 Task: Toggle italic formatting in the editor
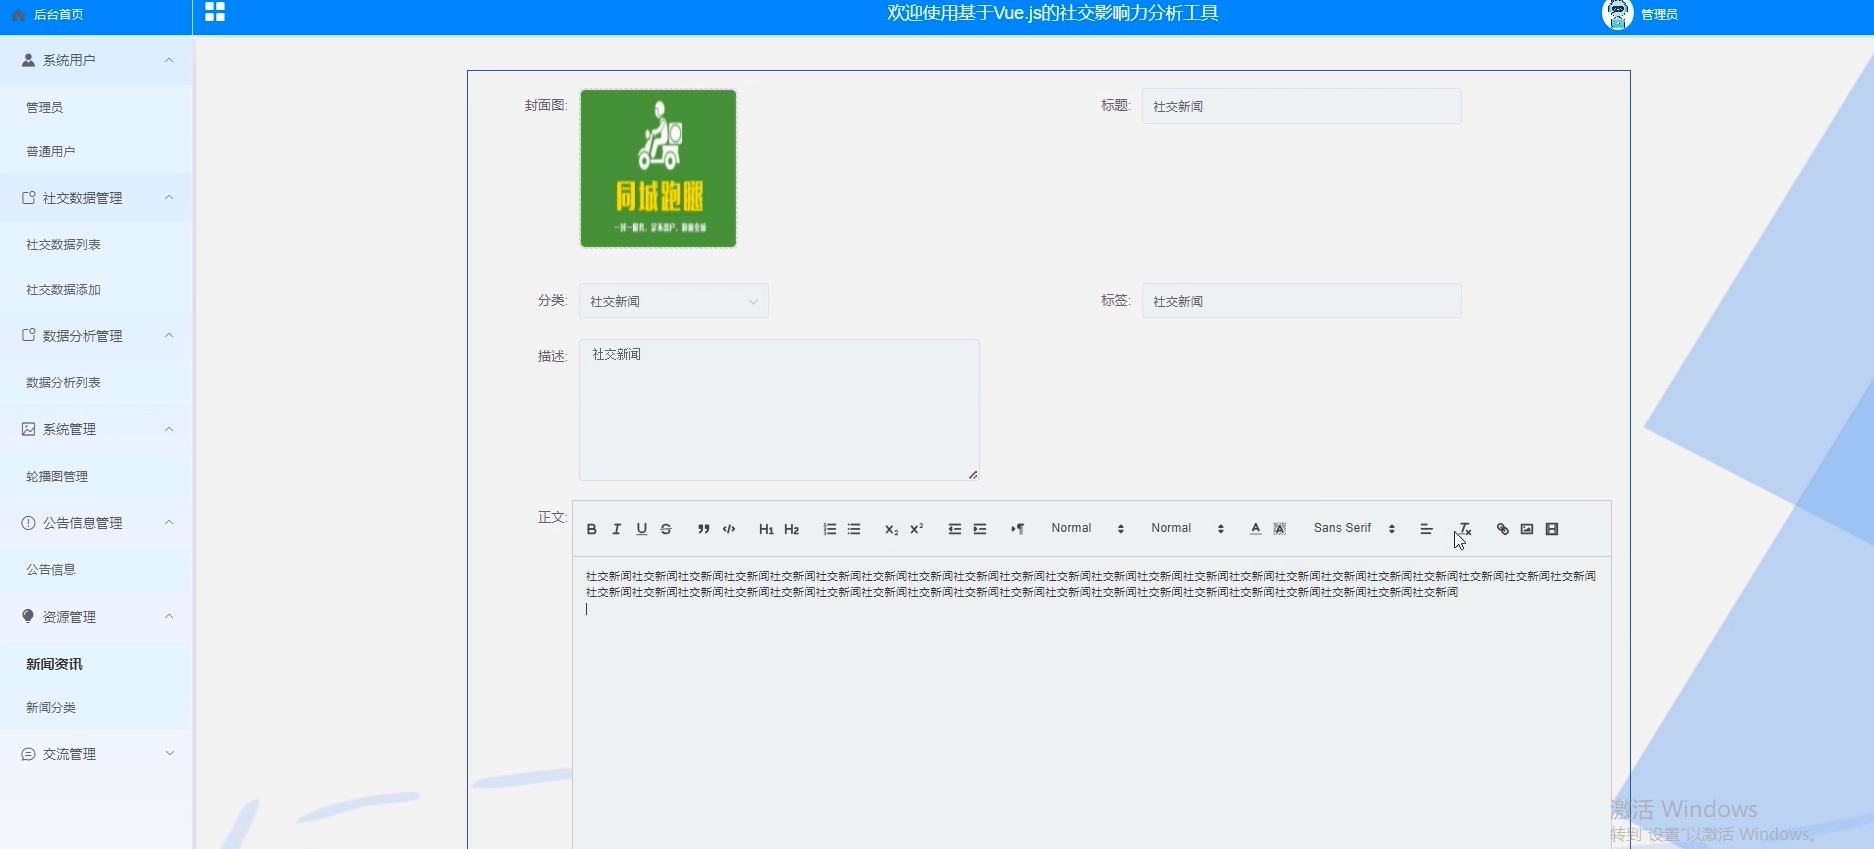coord(616,529)
